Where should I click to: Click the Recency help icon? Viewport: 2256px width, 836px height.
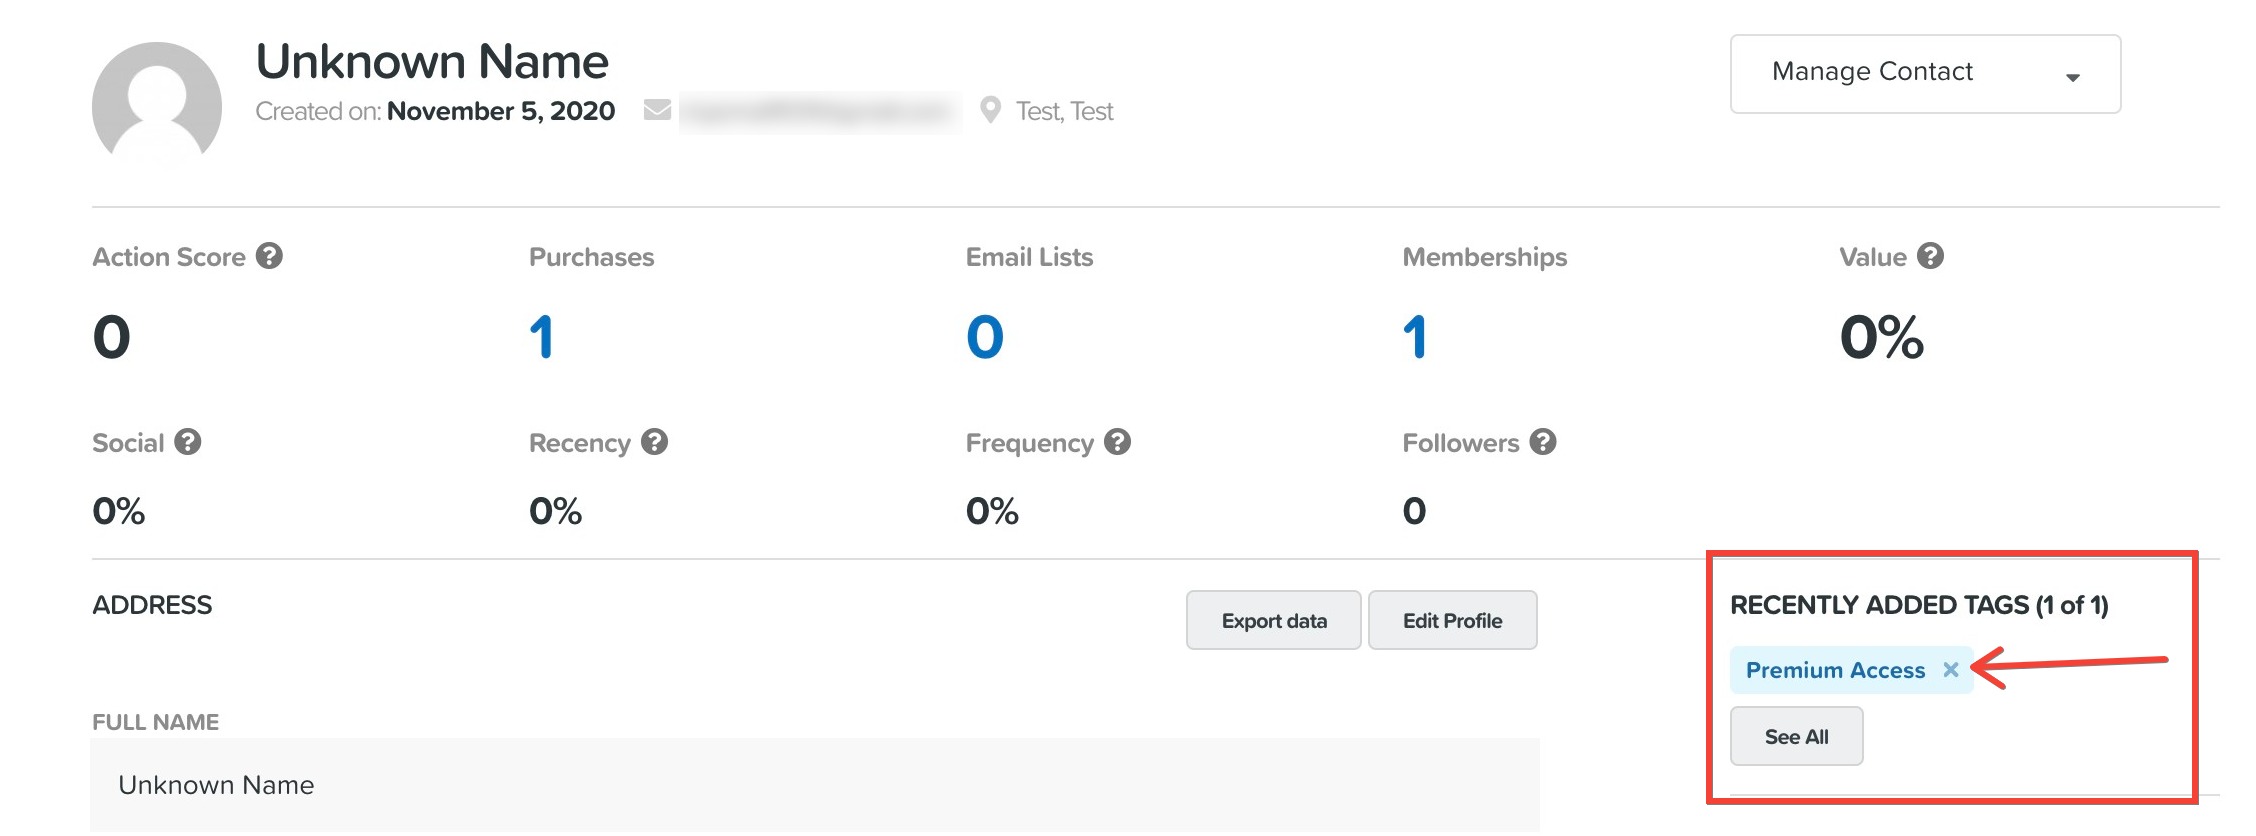(x=654, y=442)
